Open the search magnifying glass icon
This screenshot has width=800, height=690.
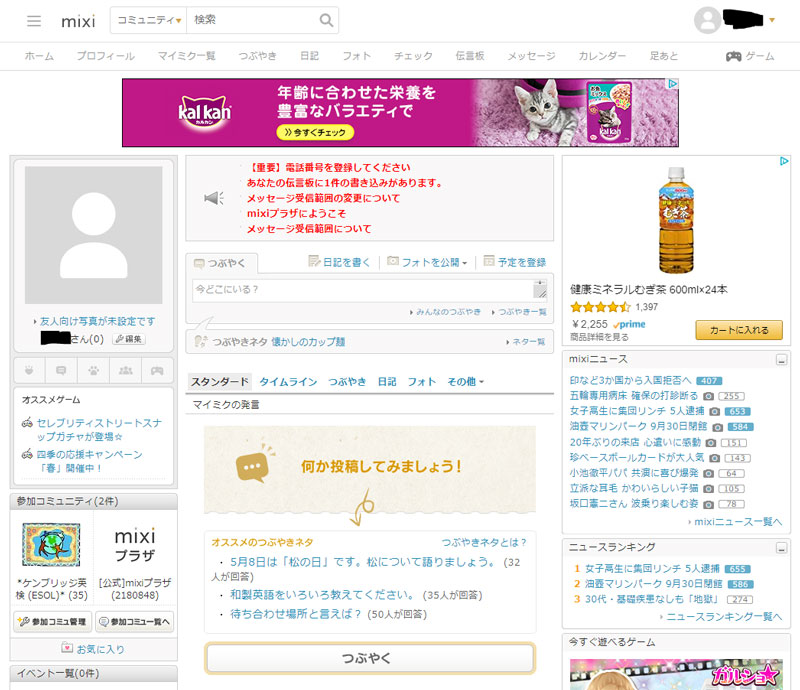click(x=326, y=20)
